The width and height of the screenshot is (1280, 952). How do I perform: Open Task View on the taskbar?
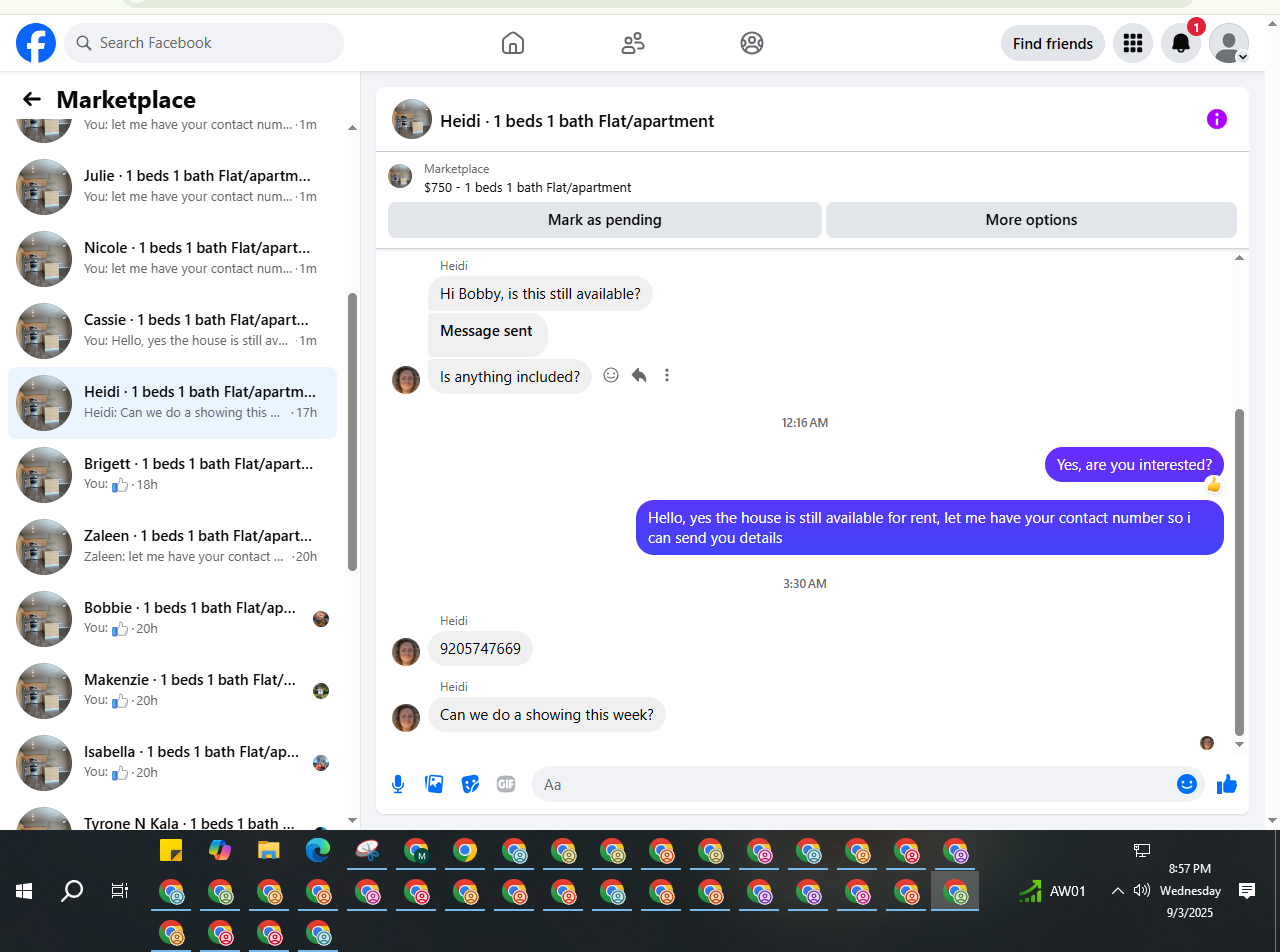pos(120,891)
